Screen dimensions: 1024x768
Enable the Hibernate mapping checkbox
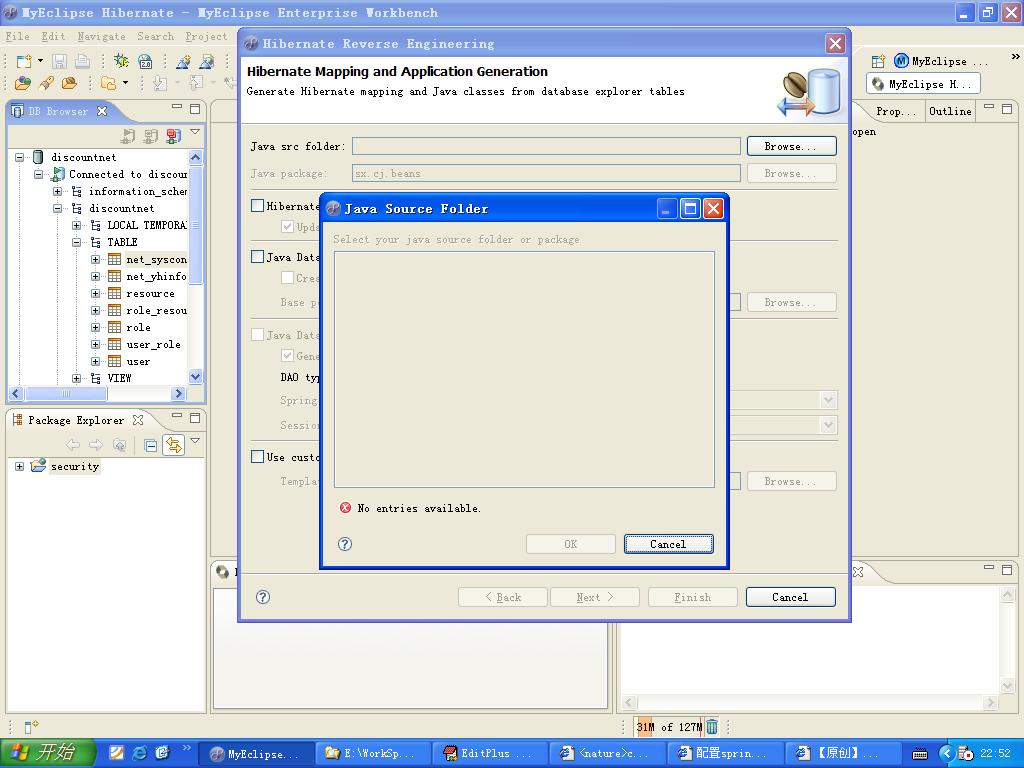click(258, 205)
